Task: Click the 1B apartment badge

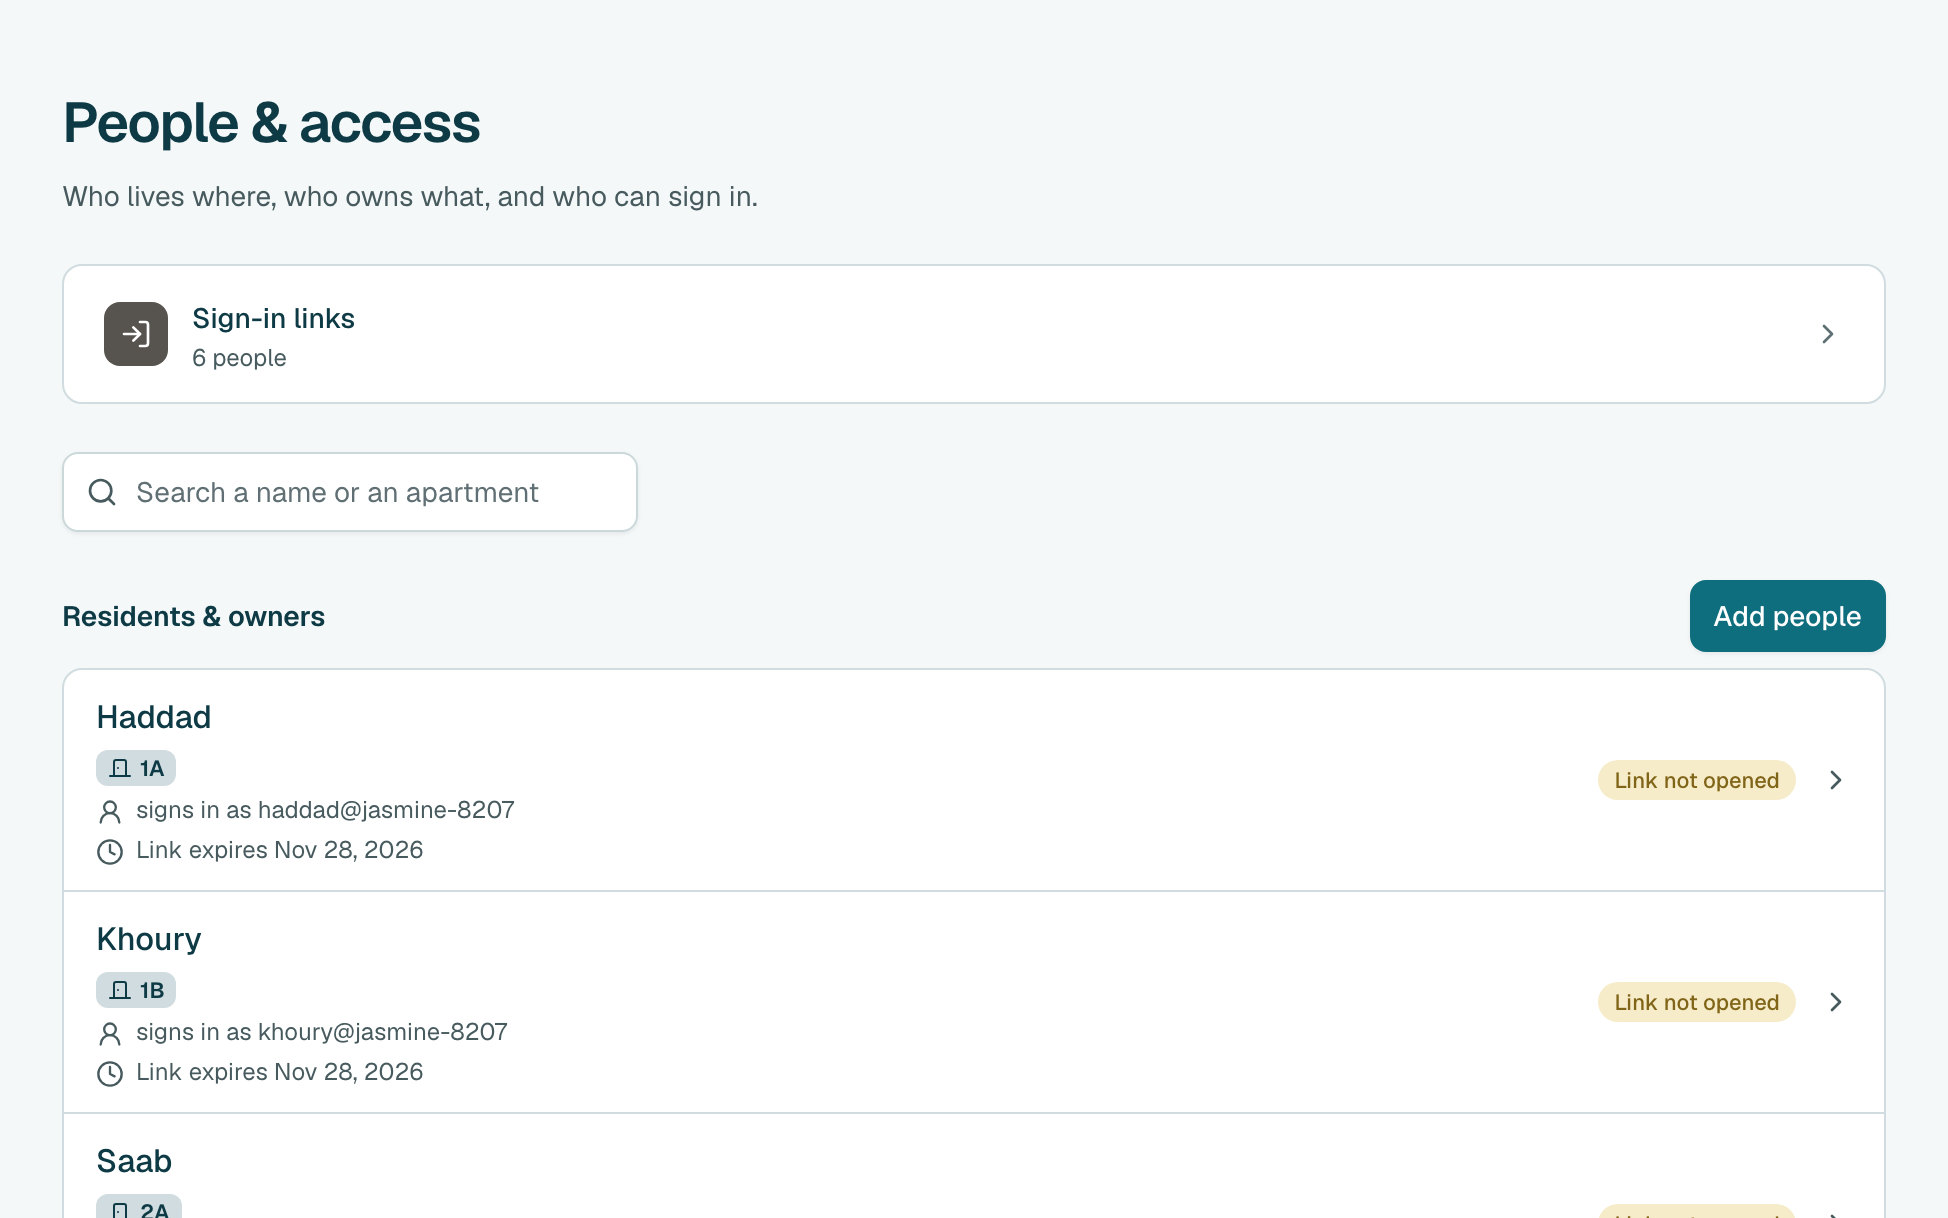Action: tap(136, 990)
